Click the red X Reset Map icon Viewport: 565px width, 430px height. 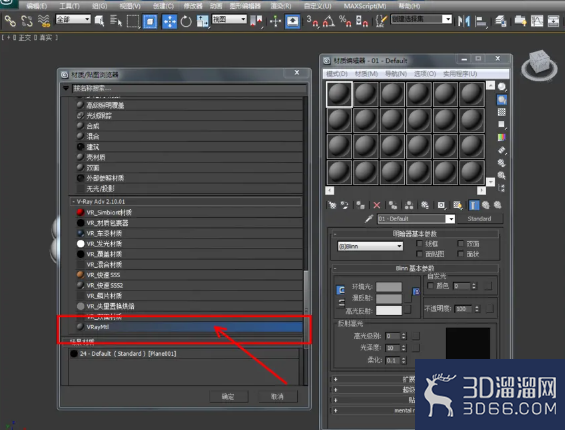pos(377,205)
